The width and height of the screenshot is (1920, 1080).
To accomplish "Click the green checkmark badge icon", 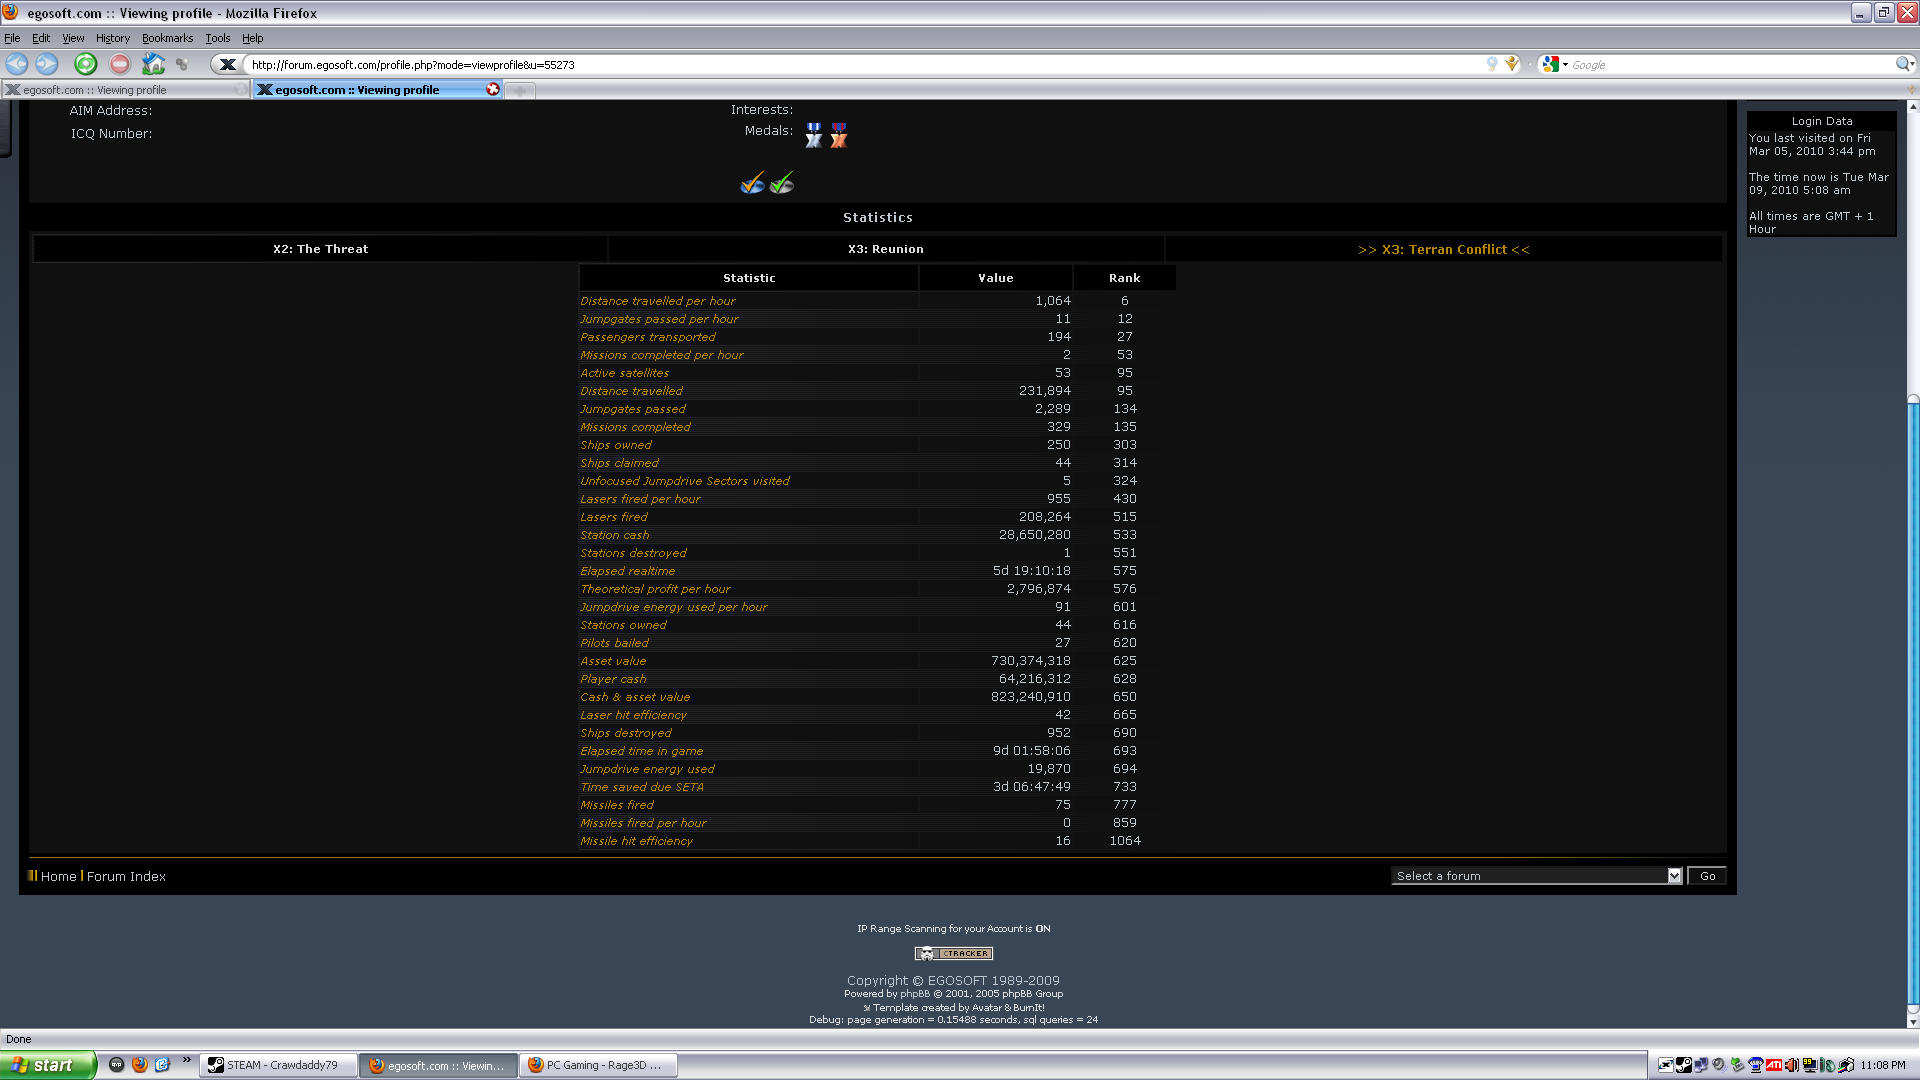I will pyautogui.click(x=782, y=183).
